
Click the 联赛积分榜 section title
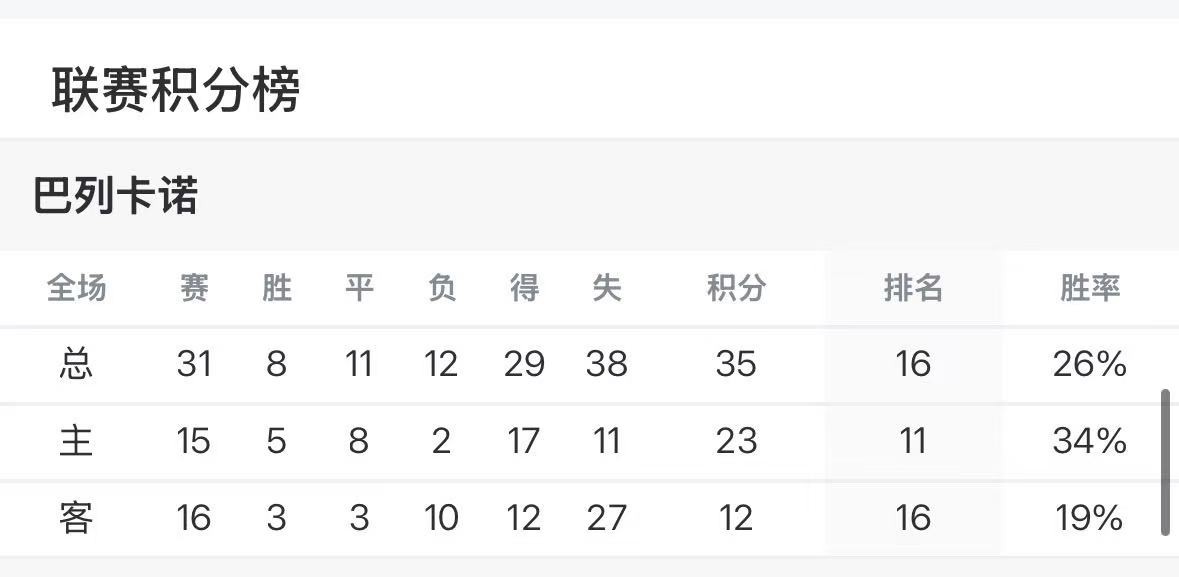click(x=176, y=91)
